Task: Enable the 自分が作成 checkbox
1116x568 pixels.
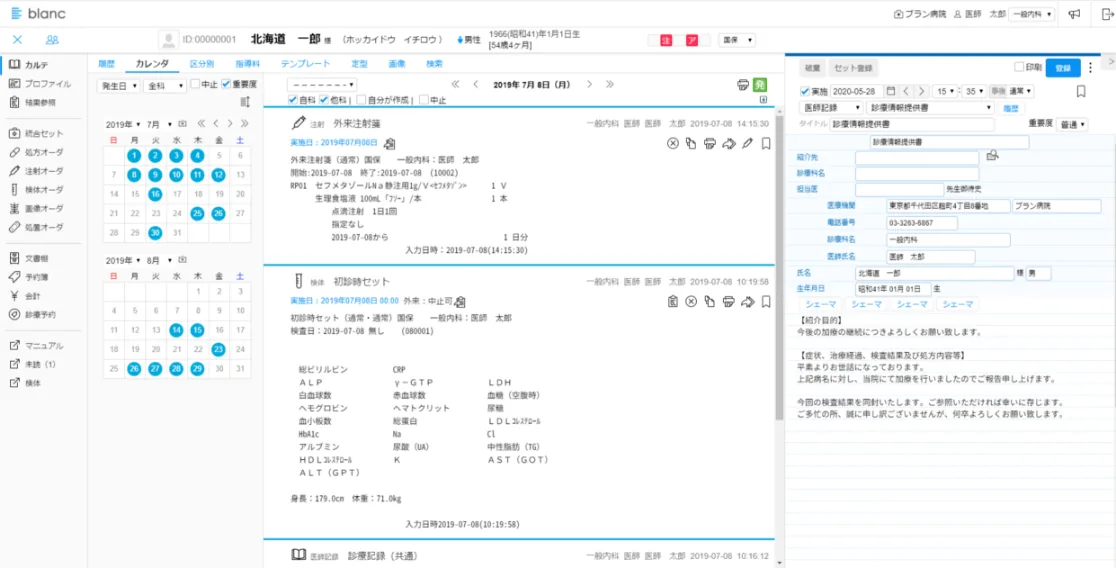Action: pos(361,100)
